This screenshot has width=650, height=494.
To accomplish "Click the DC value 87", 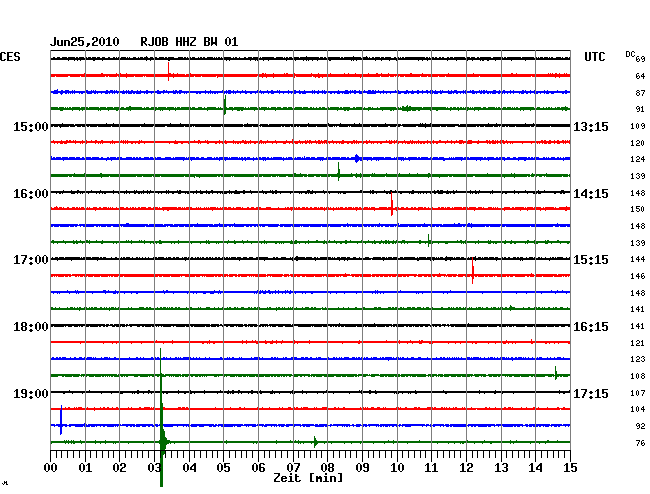I will pos(640,93).
